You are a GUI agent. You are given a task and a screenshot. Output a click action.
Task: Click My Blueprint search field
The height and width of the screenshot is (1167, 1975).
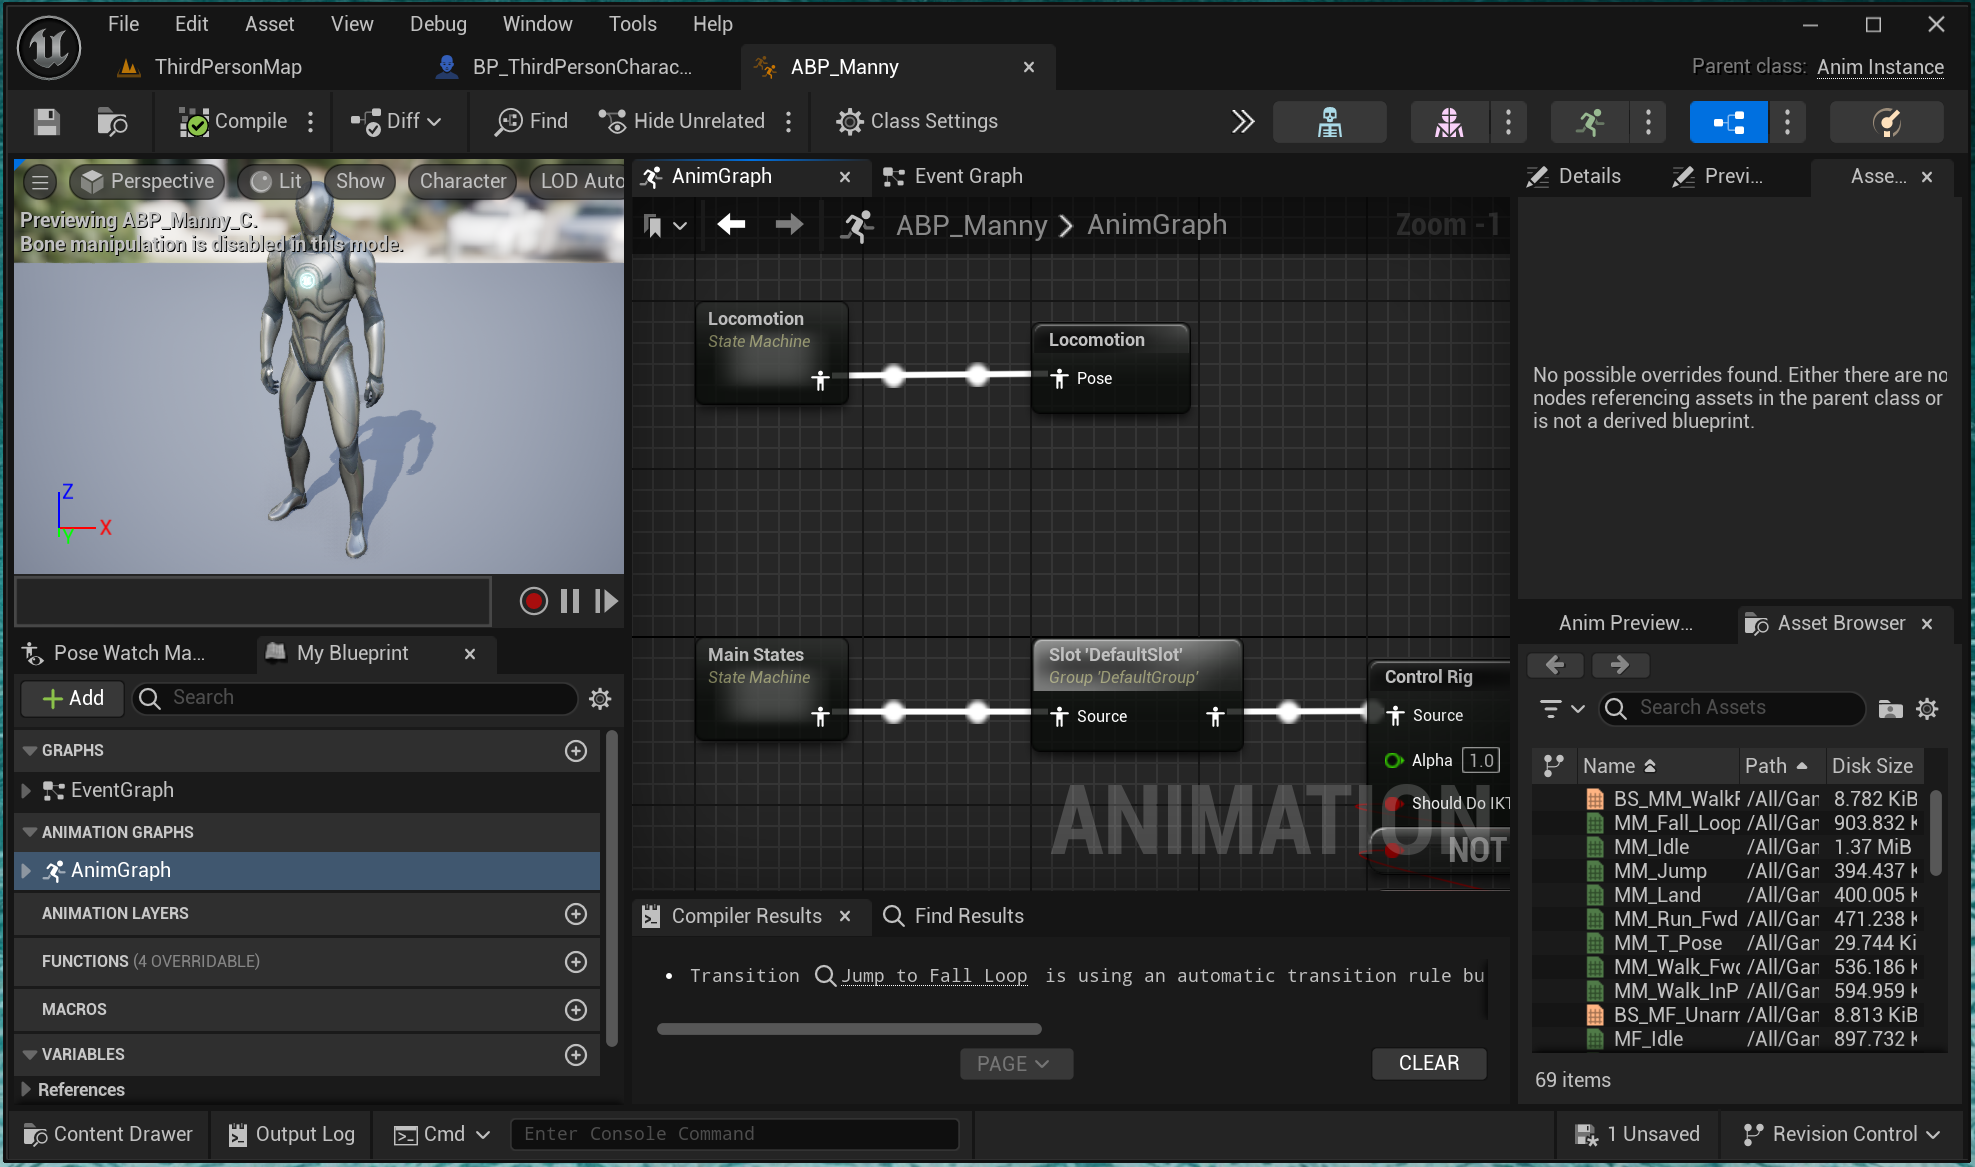pyautogui.click(x=355, y=699)
